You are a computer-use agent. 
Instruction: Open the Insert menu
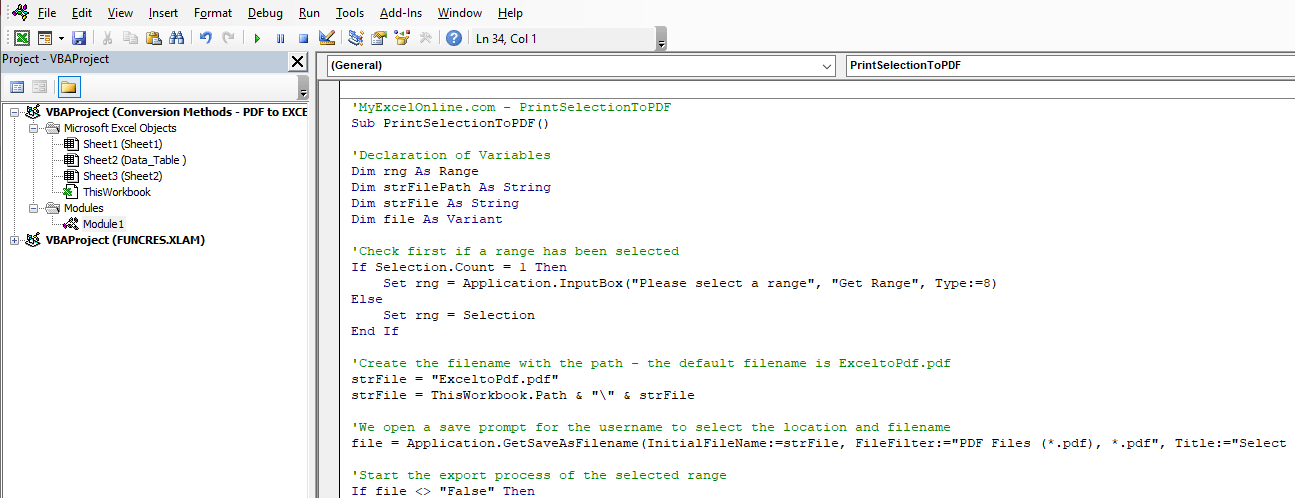[x=164, y=13]
